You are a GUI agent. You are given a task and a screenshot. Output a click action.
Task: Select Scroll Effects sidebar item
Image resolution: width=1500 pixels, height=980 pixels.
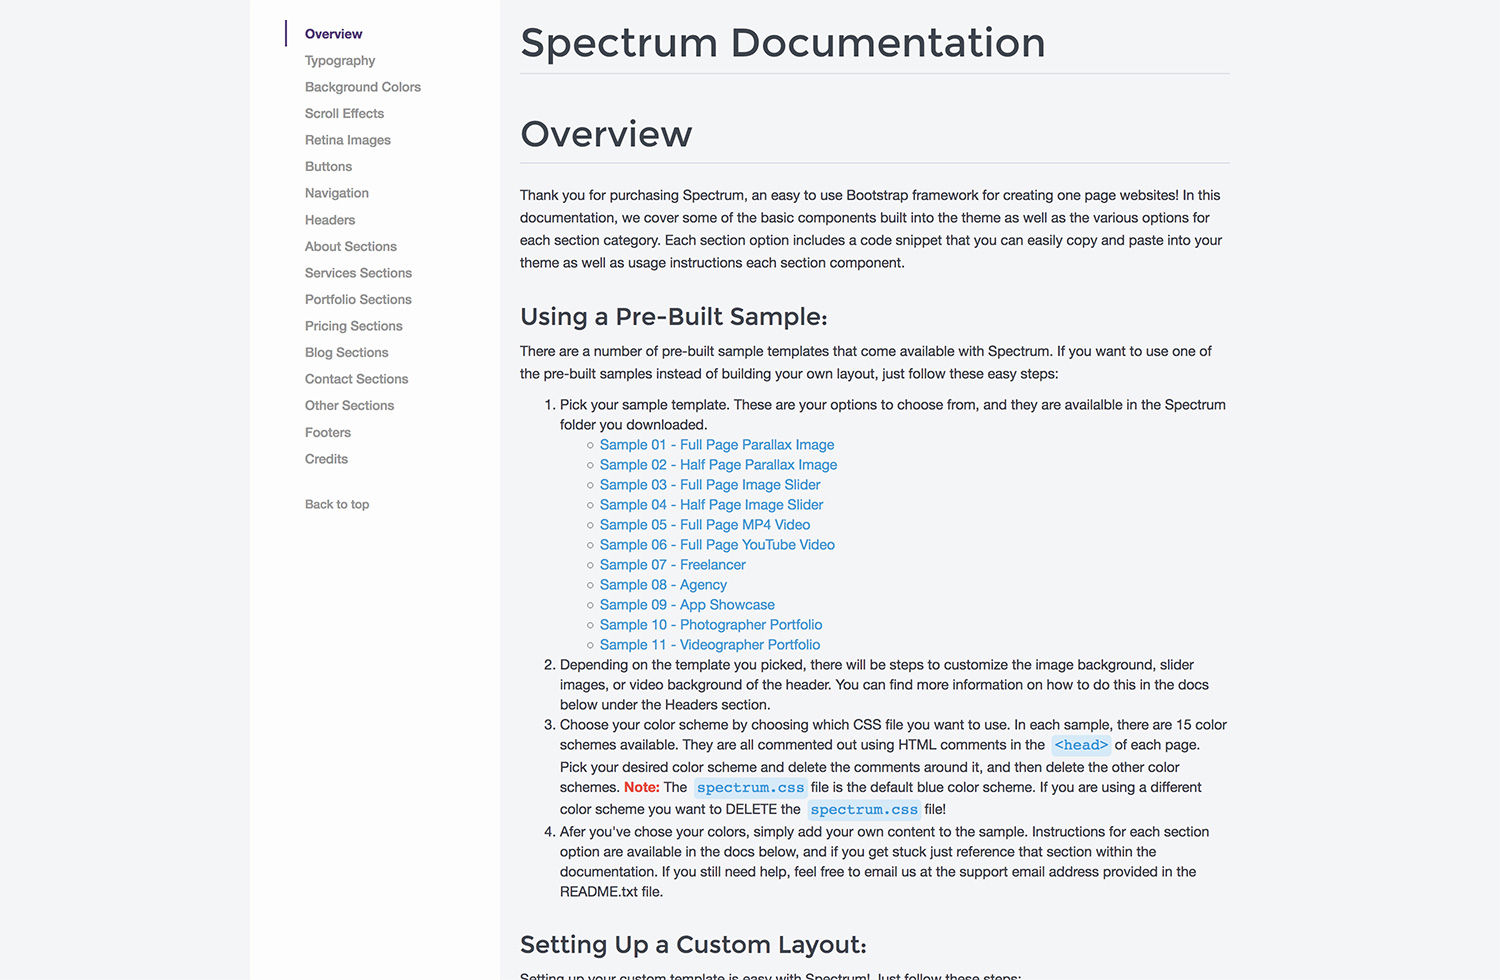tap(344, 114)
